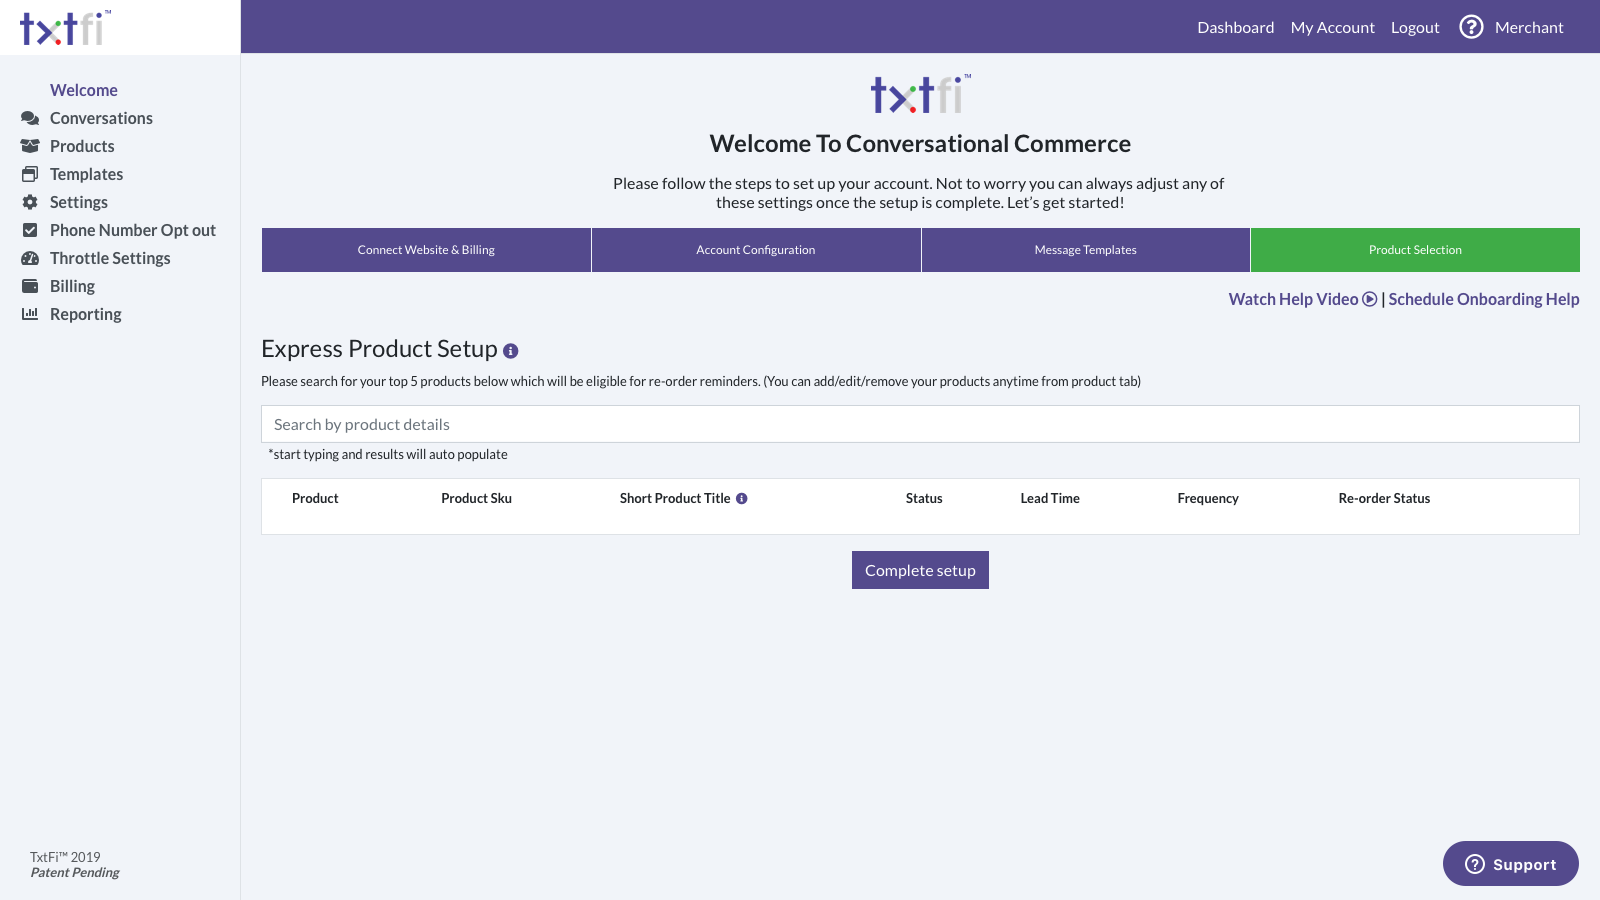Click the info icon beside Express Product Setup

tap(511, 351)
